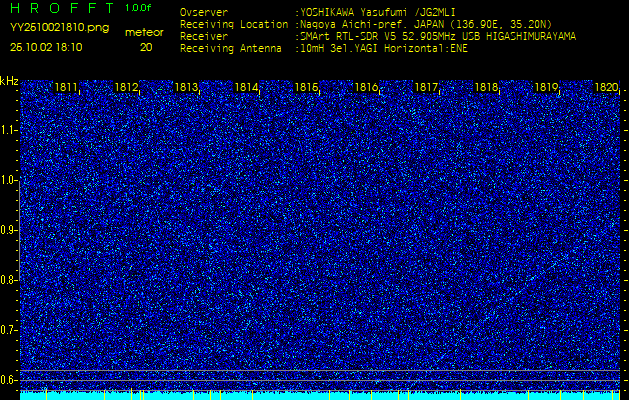Click the 0.6 frequency axis label

pos(9,379)
